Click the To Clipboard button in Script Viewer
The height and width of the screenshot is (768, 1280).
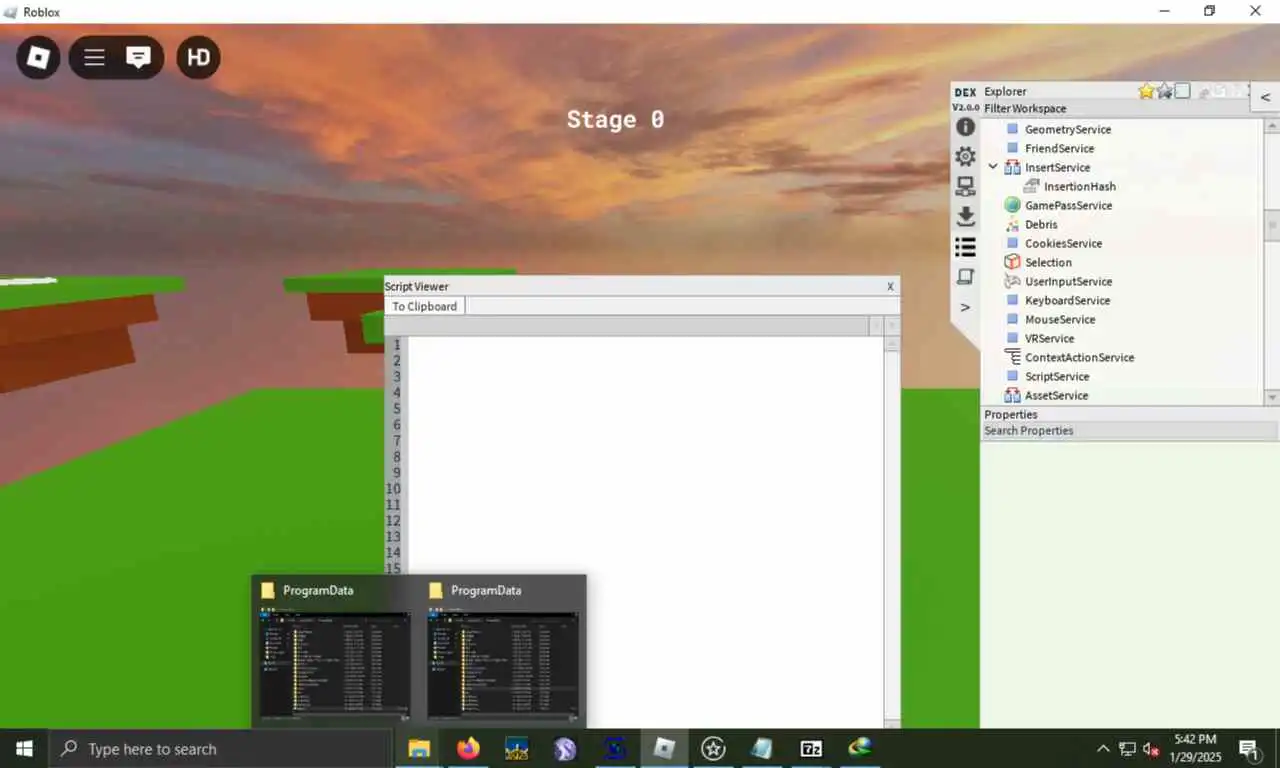(x=425, y=306)
